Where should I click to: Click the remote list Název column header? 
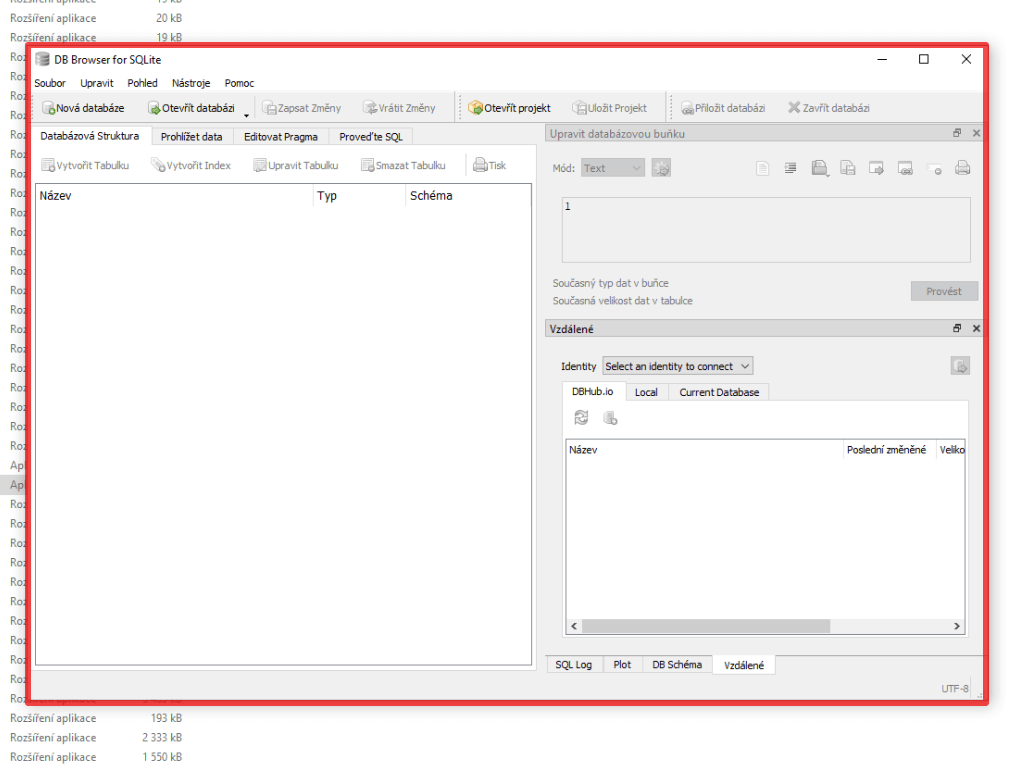704,450
